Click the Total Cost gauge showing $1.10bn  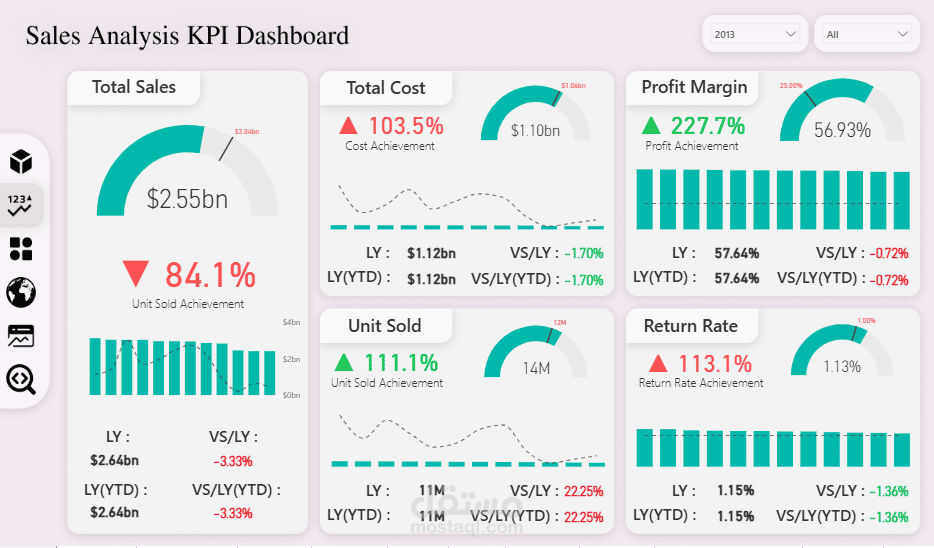click(x=535, y=113)
